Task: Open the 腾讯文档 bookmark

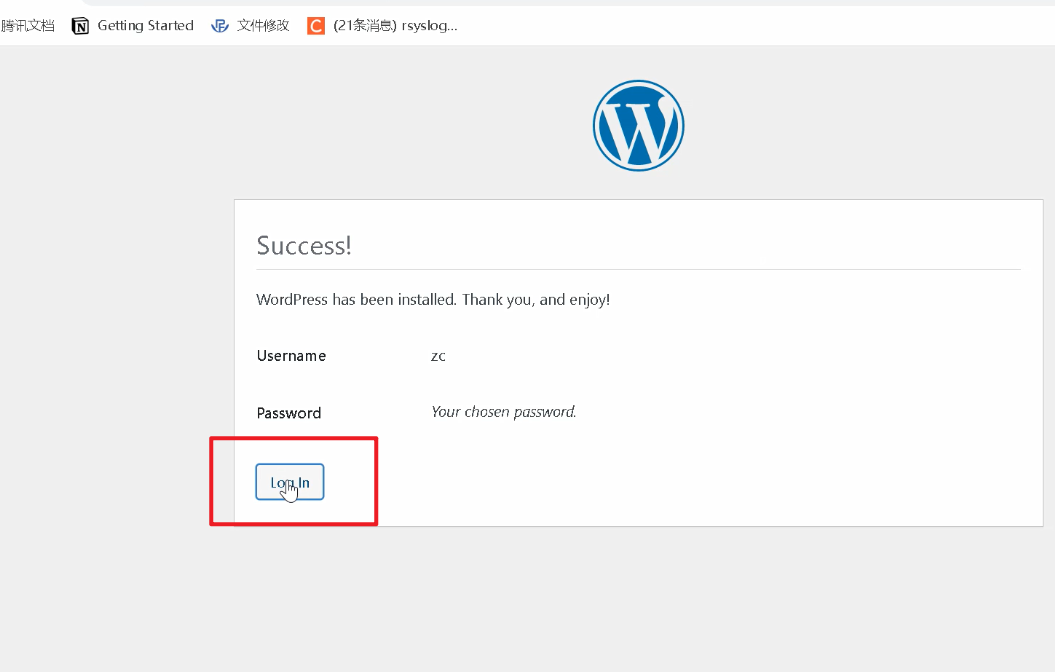Action: [28, 26]
